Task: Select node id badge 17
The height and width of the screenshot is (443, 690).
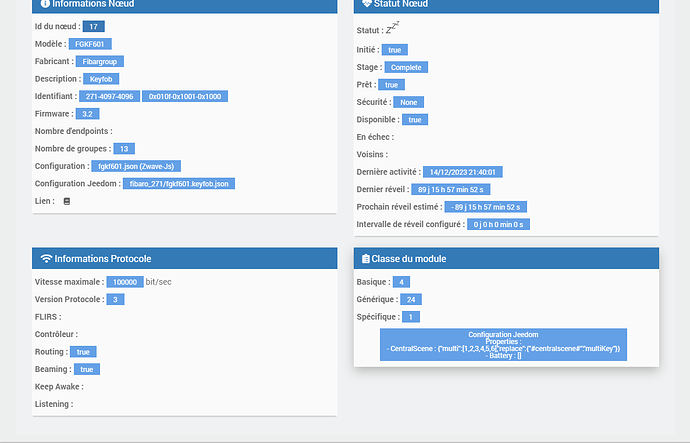Action: [94, 26]
